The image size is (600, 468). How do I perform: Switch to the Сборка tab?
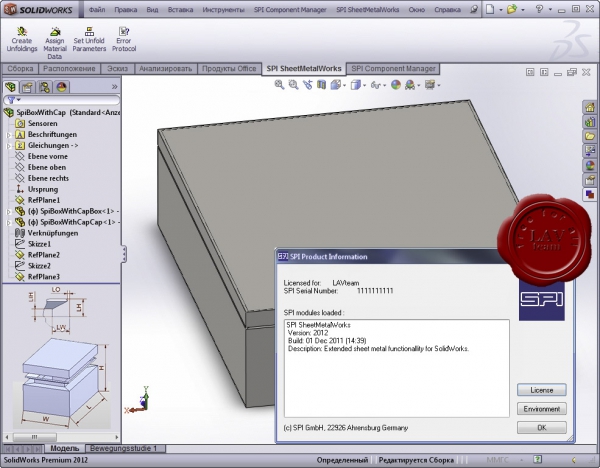20,69
